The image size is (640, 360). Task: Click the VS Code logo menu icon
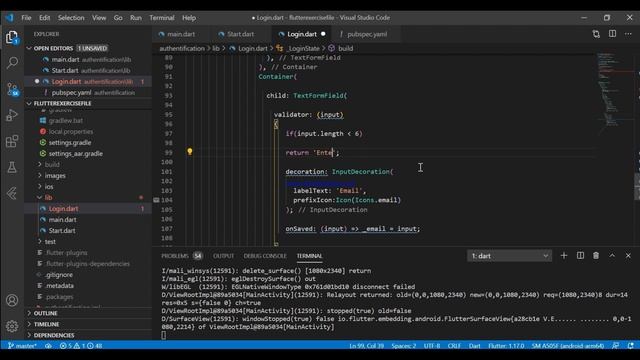[9, 18]
